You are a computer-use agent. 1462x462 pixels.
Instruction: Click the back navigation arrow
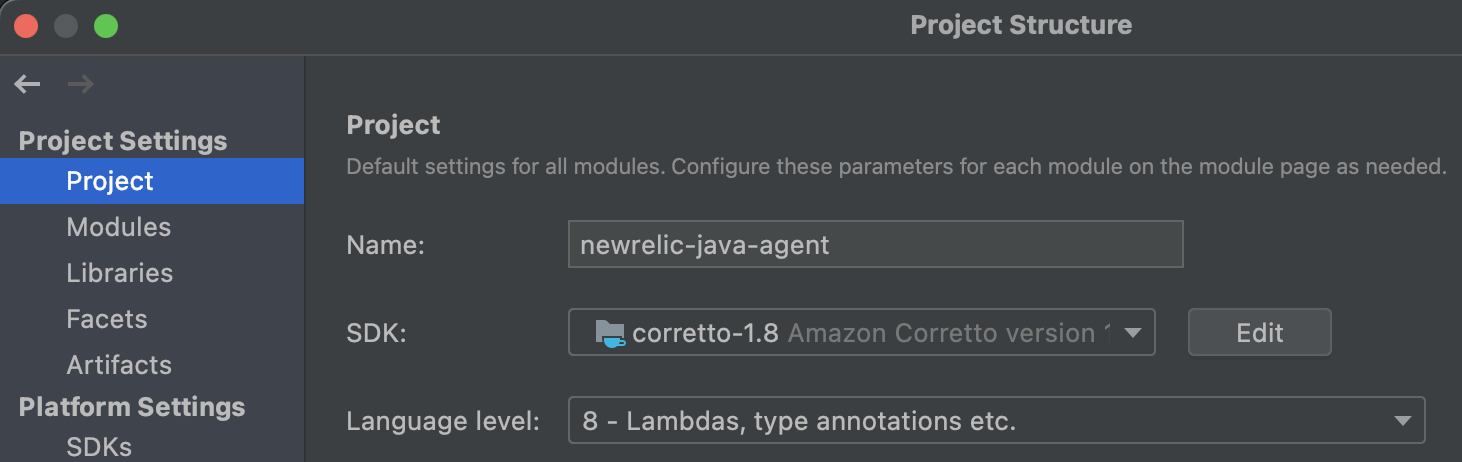[28, 85]
